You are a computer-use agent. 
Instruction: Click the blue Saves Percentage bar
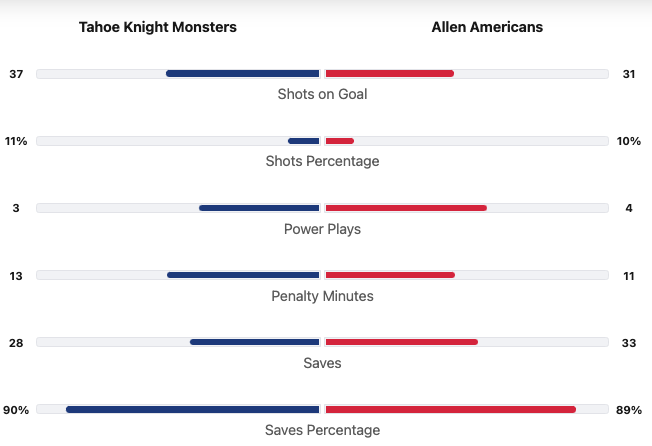192,409
